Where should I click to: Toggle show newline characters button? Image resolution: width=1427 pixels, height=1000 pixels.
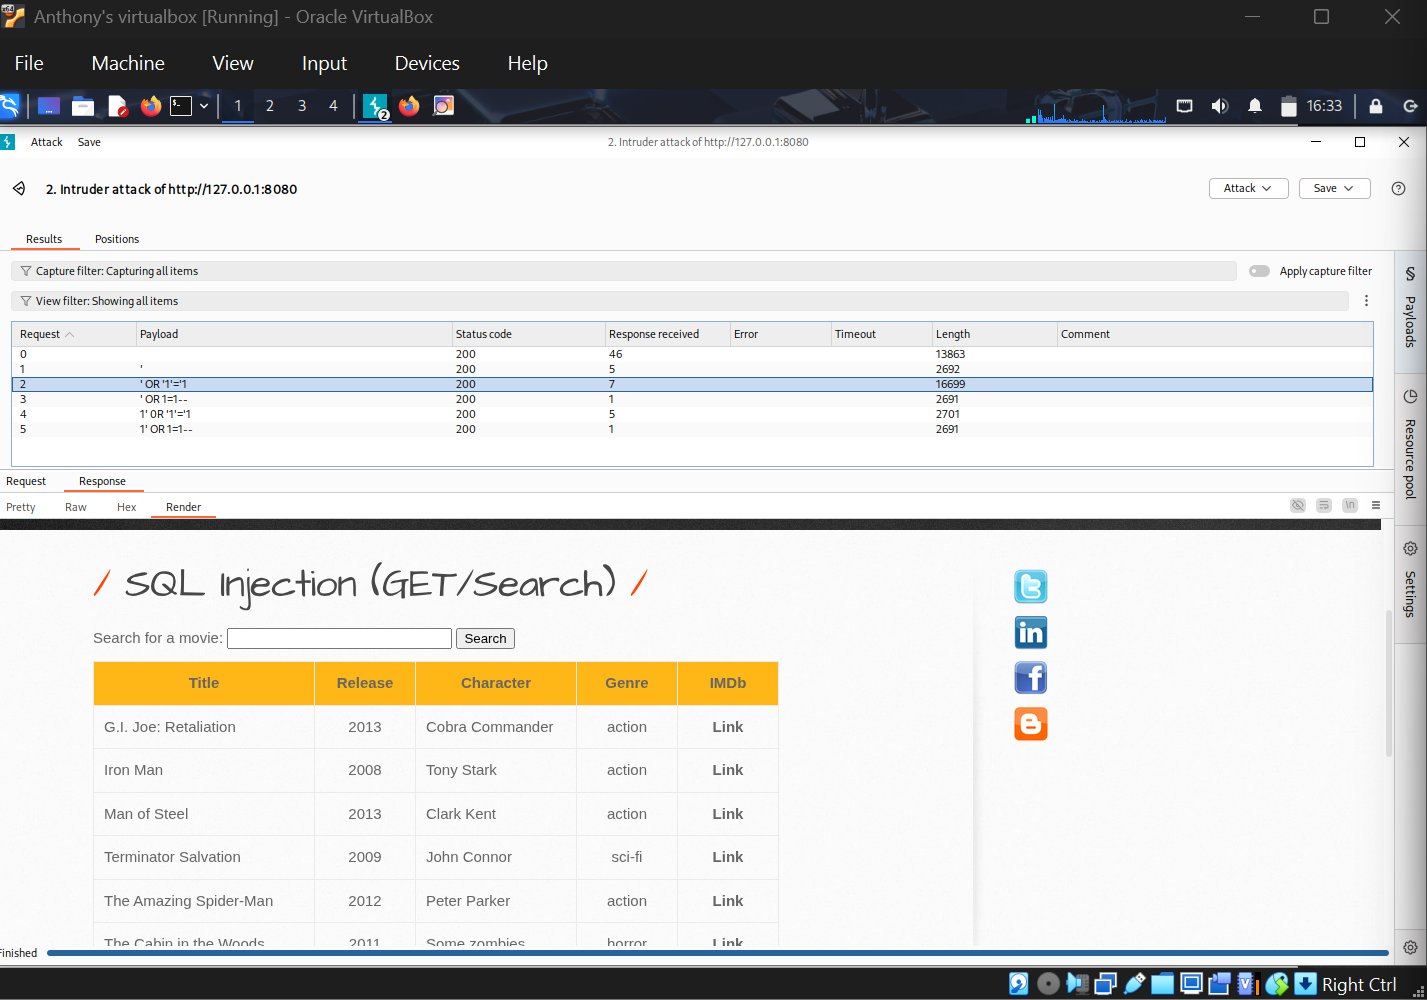point(1350,506)
